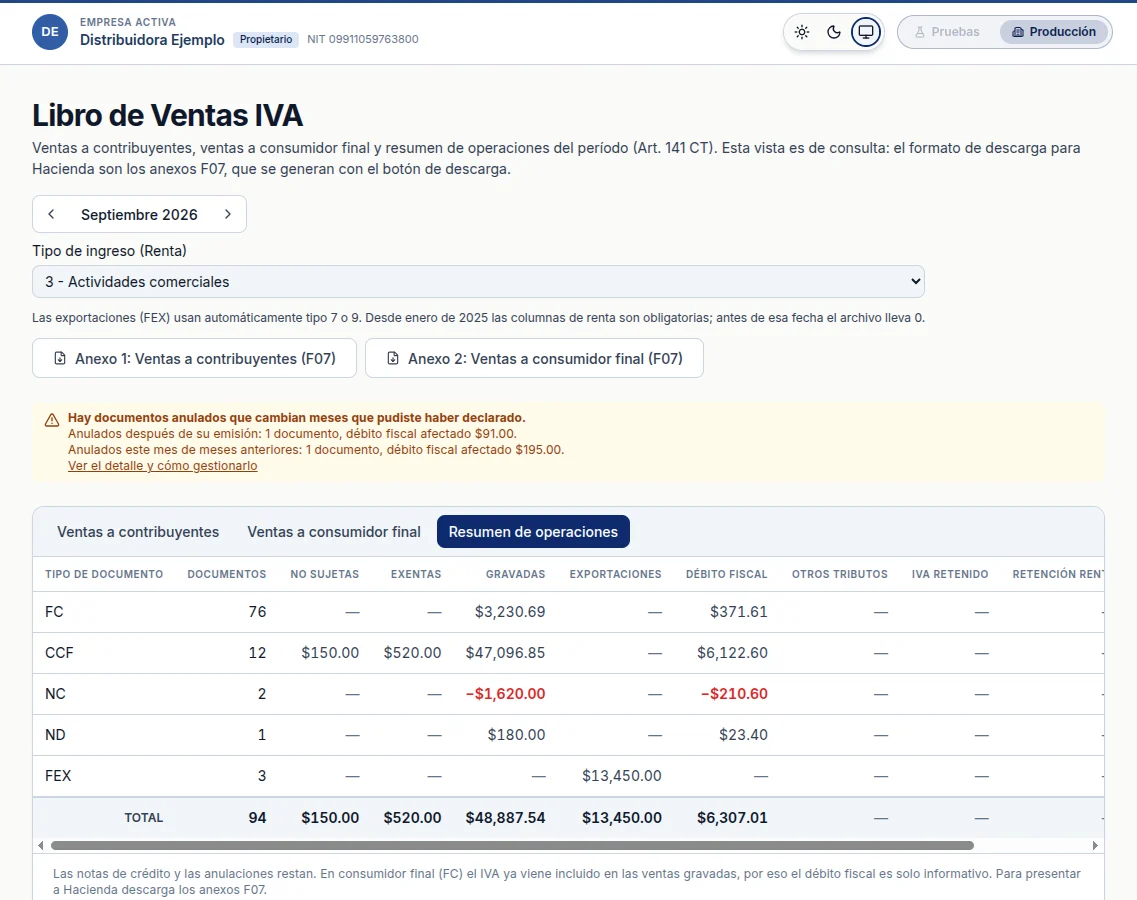Select Resumen de operaciones tab
Screen dimensions: 1137x900
tap(533, 532)
